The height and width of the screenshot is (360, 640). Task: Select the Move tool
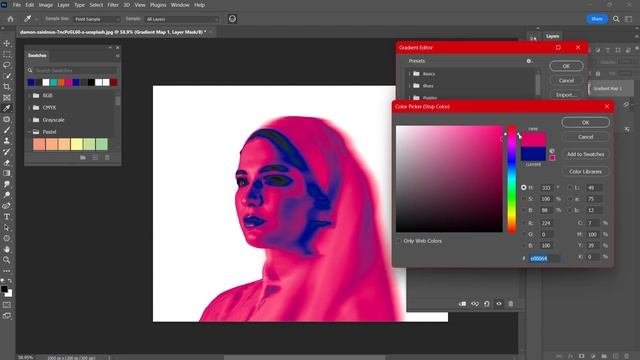pos(7,43)
